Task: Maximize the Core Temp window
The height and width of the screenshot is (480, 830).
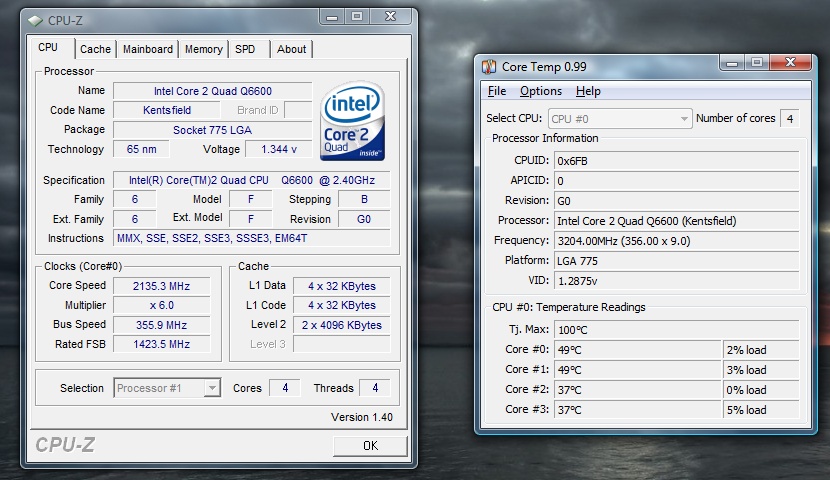Action: point(757,63)
